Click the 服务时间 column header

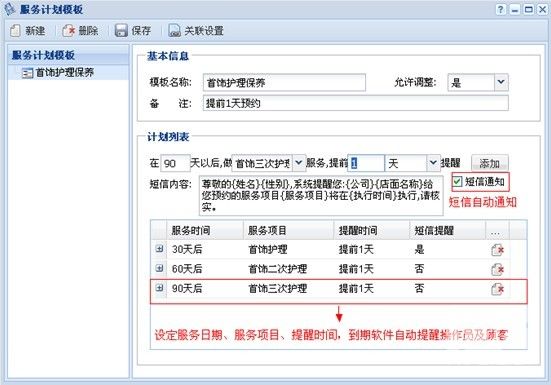[205, 230]
